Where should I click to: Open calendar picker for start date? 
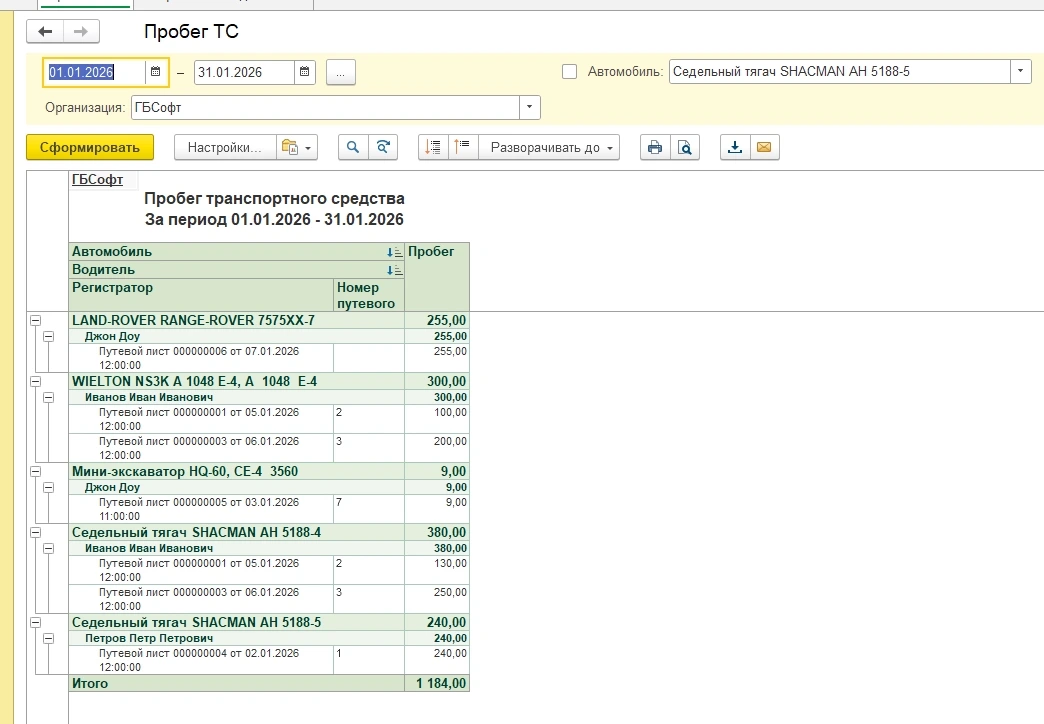(156, 72)
